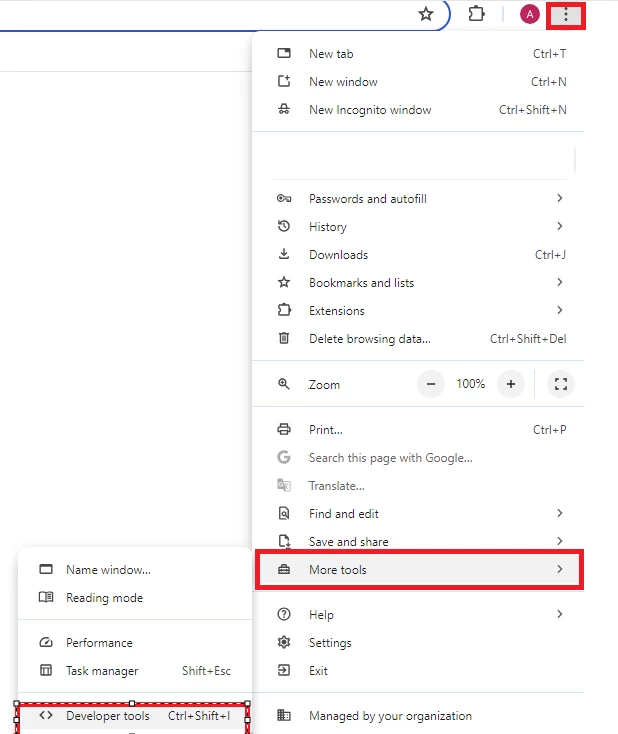
Task: Click the Developer tools code brackets icon
Action: [x=46, y=715]
